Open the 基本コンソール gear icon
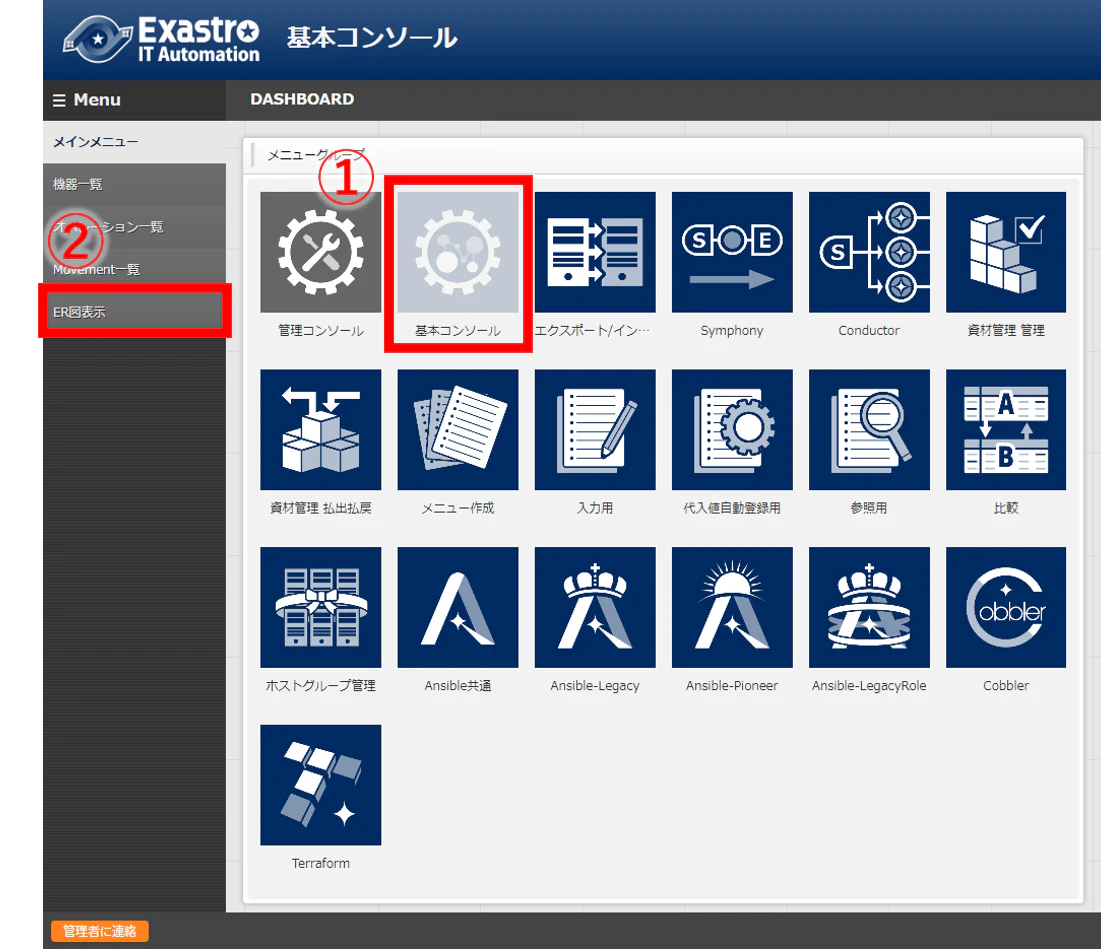This screenshot has height=949, width=1101. click(458, 252)
